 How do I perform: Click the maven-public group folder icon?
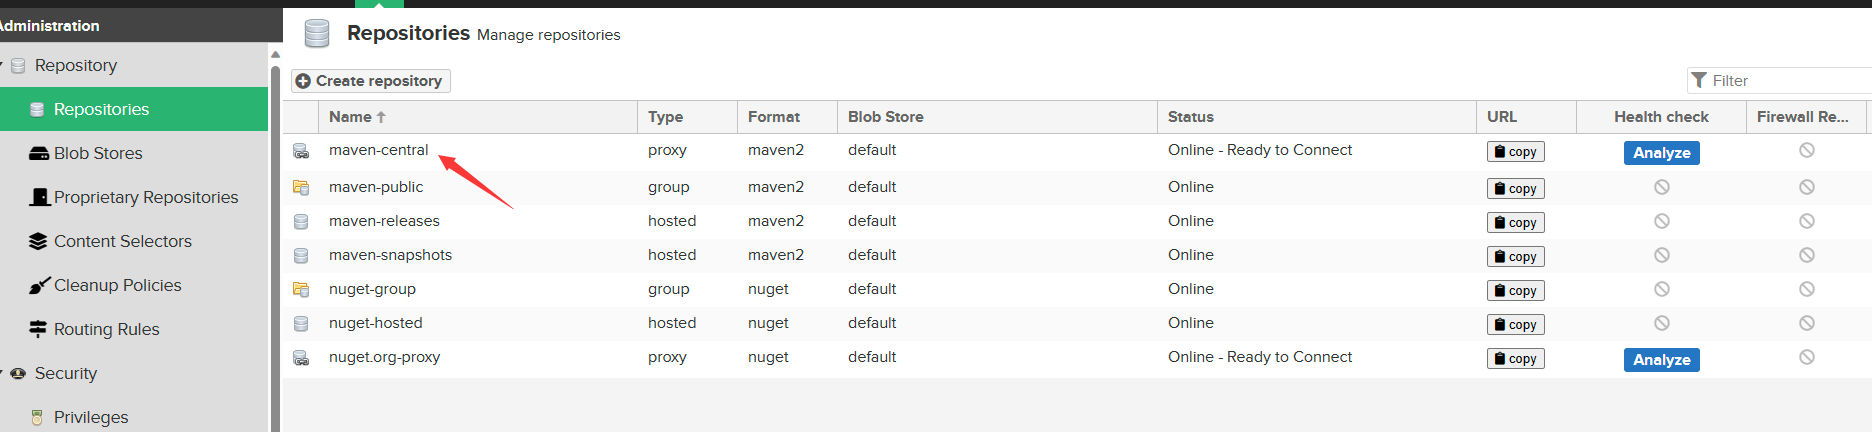[x=301, y=187]
